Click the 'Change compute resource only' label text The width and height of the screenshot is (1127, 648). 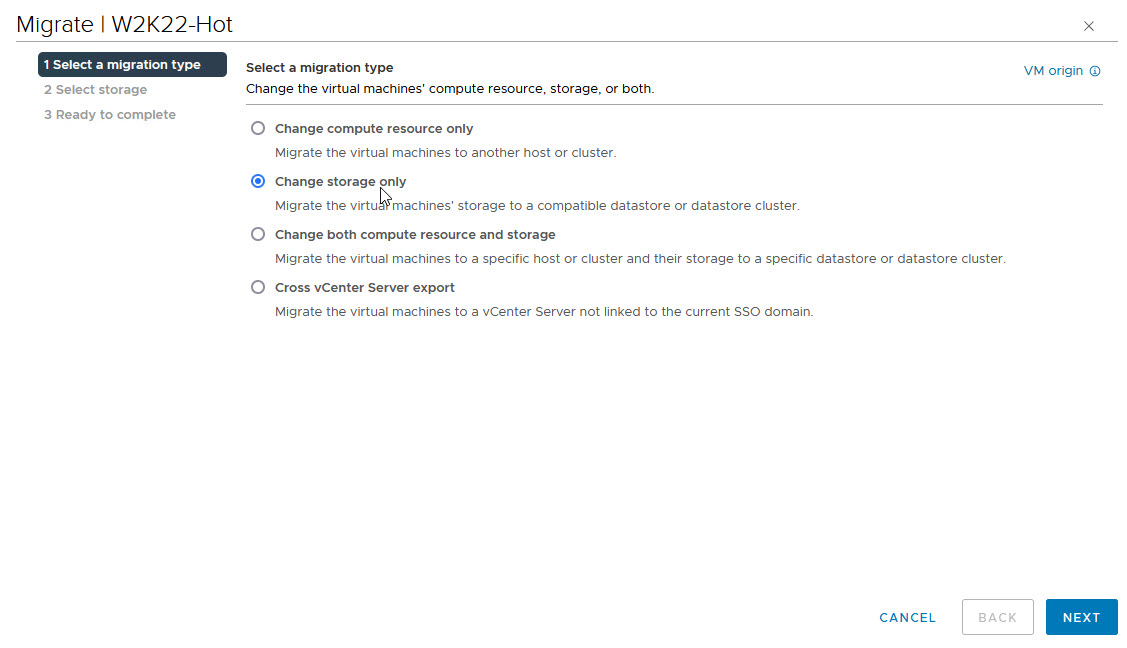coord(374,129)
